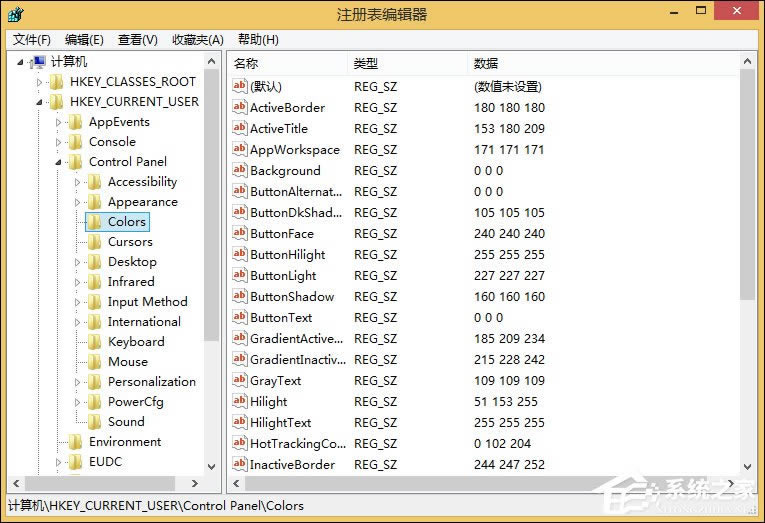Click the AppWorkspace value icon

click(x=240, y=149)
